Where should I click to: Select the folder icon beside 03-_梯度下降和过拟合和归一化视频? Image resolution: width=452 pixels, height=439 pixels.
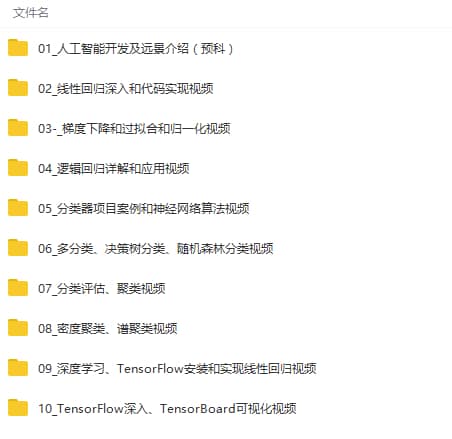pyautogui.click(x=18, y=128)
